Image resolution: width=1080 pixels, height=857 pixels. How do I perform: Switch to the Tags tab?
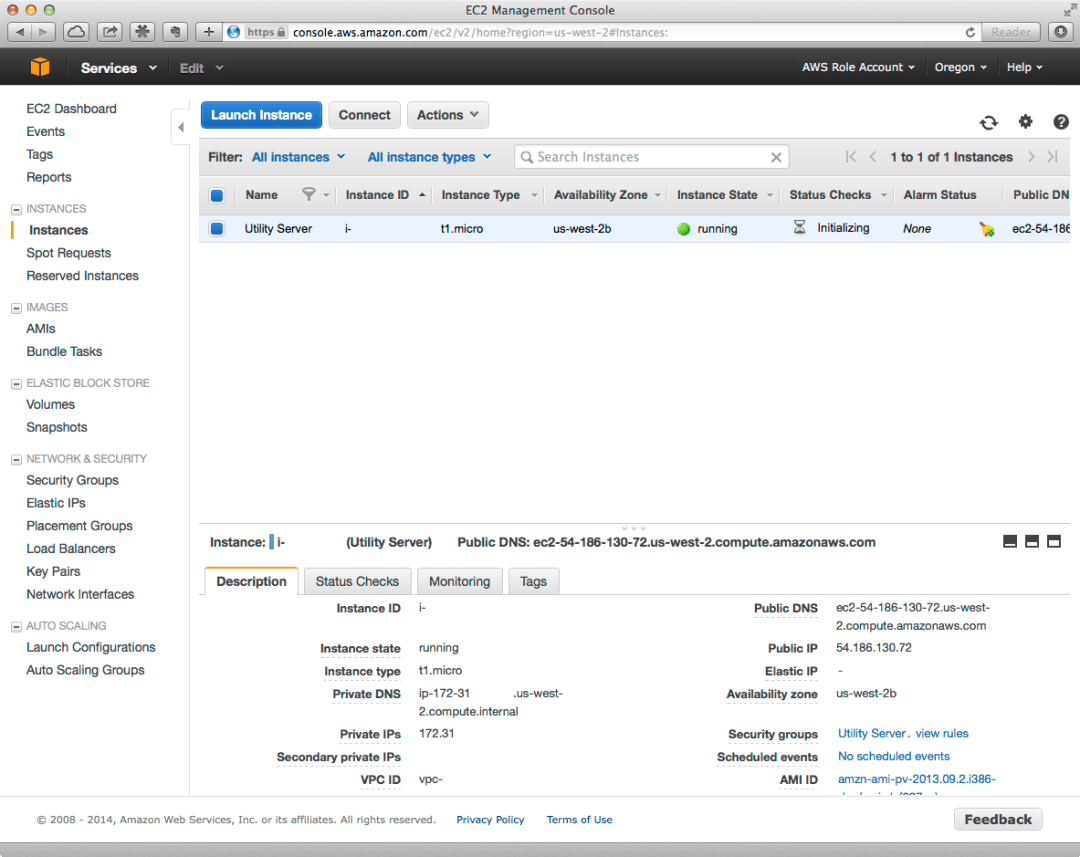pos(533,581)
